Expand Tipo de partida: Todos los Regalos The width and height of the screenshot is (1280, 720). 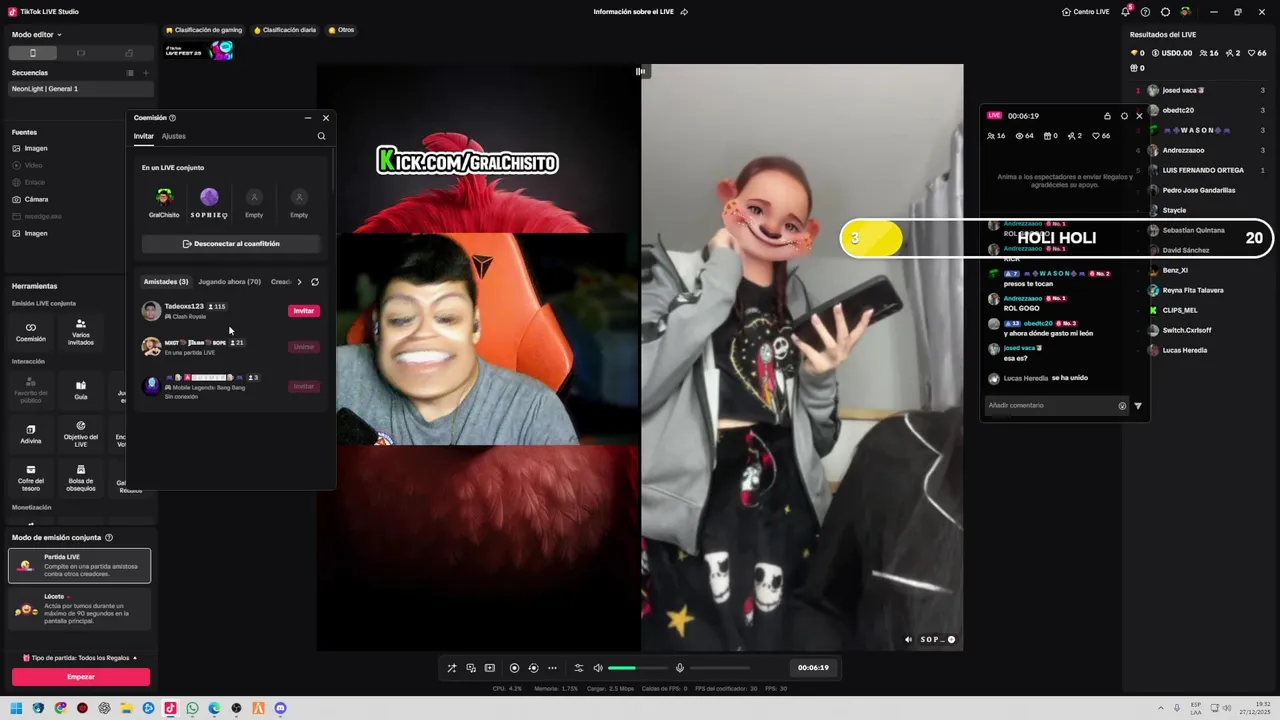[80, 658]
